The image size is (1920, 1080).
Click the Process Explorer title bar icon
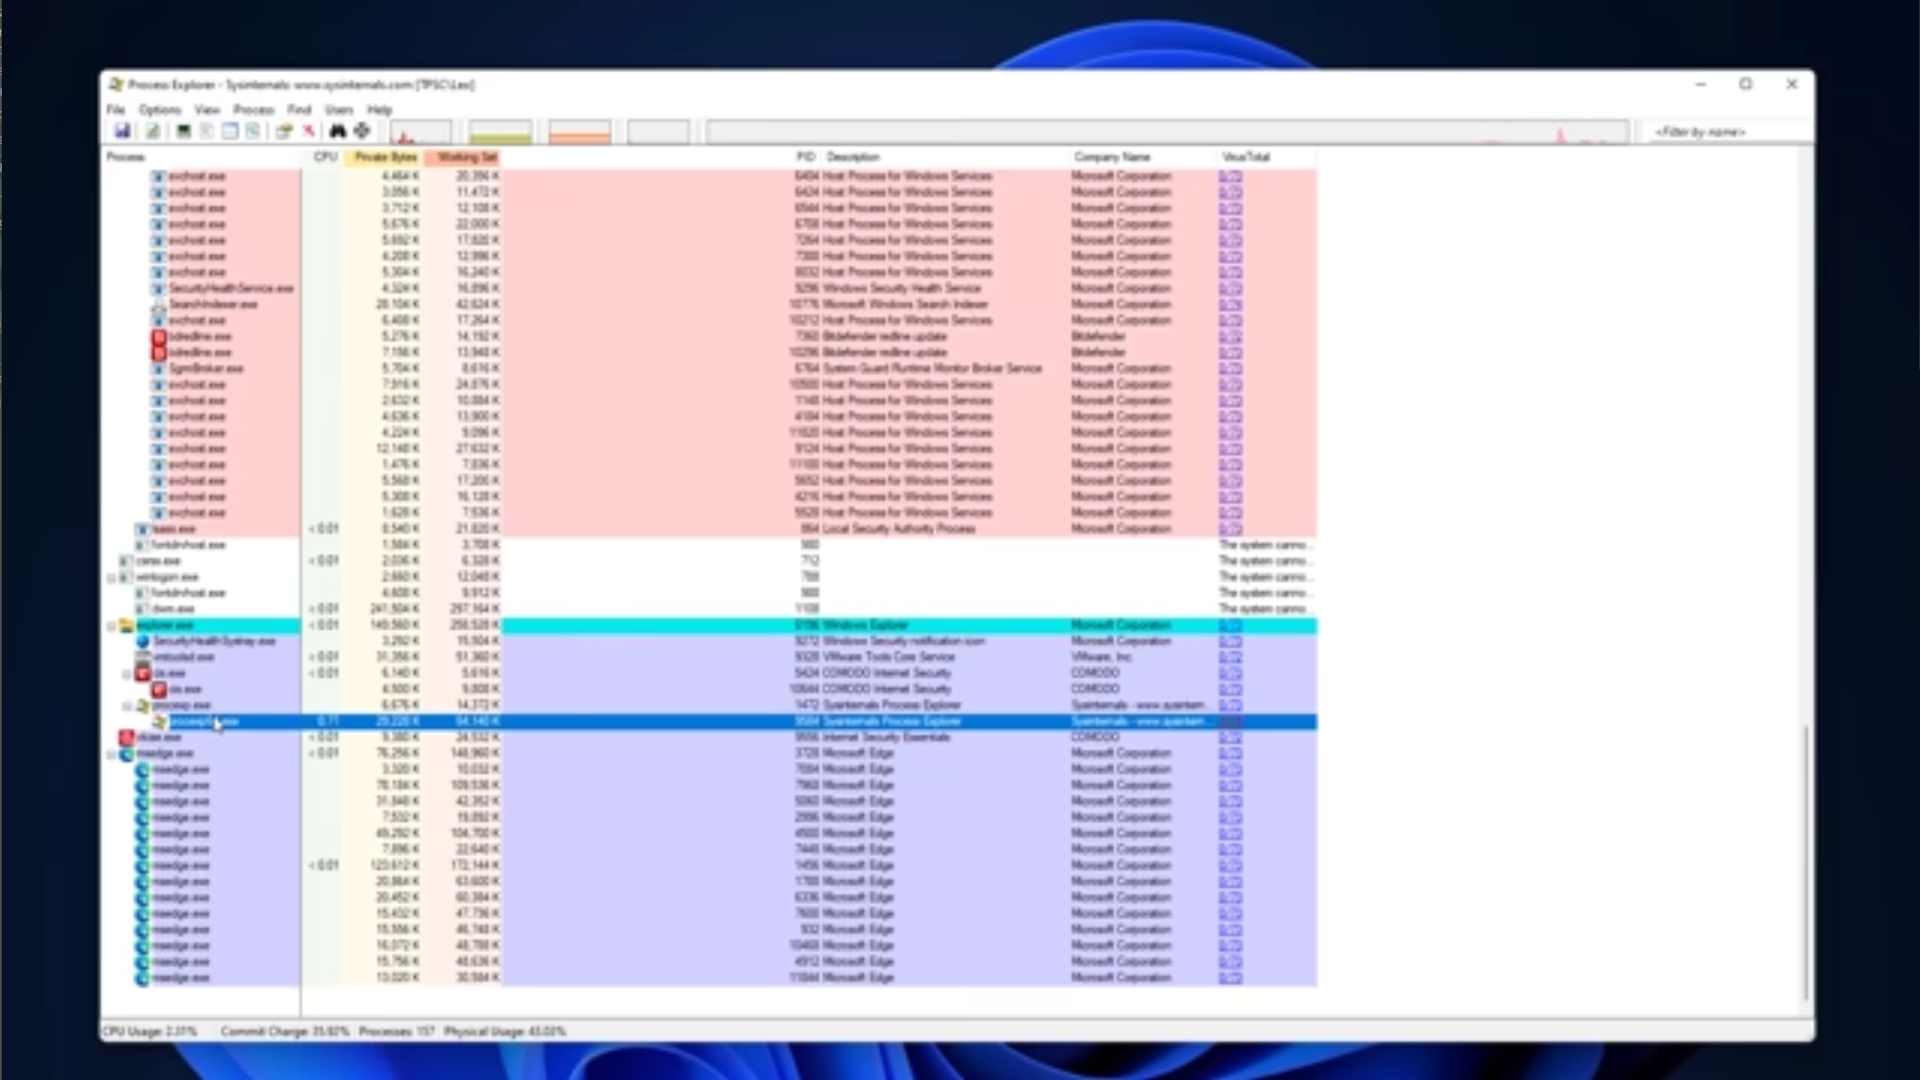pos(116,85)
